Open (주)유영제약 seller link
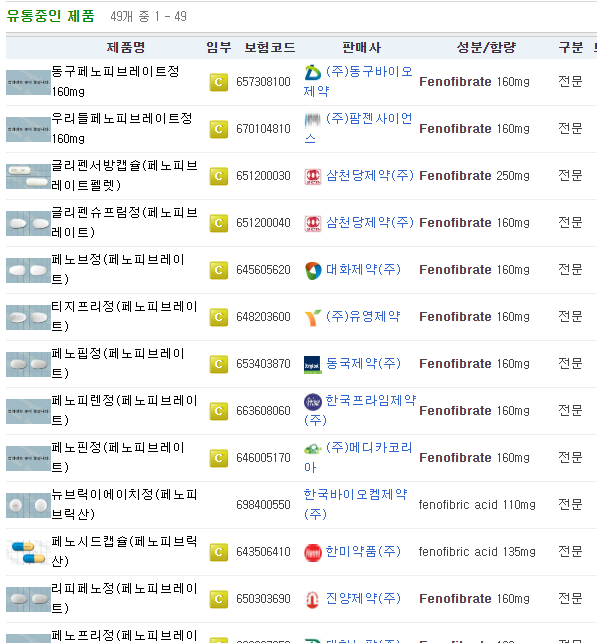Viewport: 597px width, 643px height. [363, 317]
